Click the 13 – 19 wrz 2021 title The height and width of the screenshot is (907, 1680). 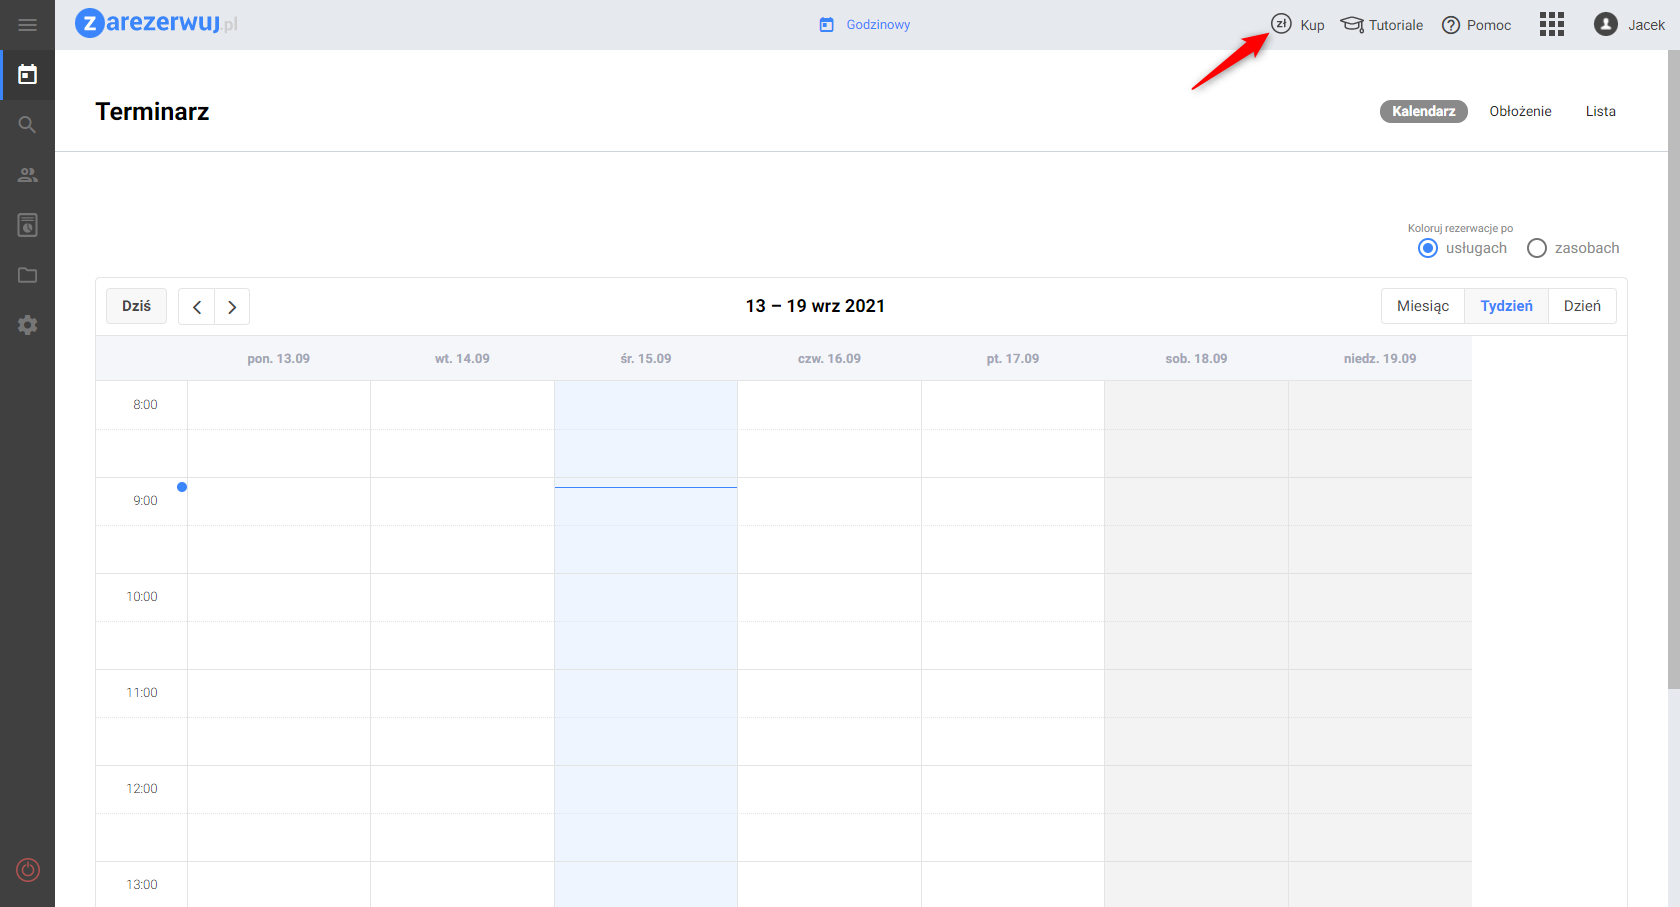coord(815,306)
